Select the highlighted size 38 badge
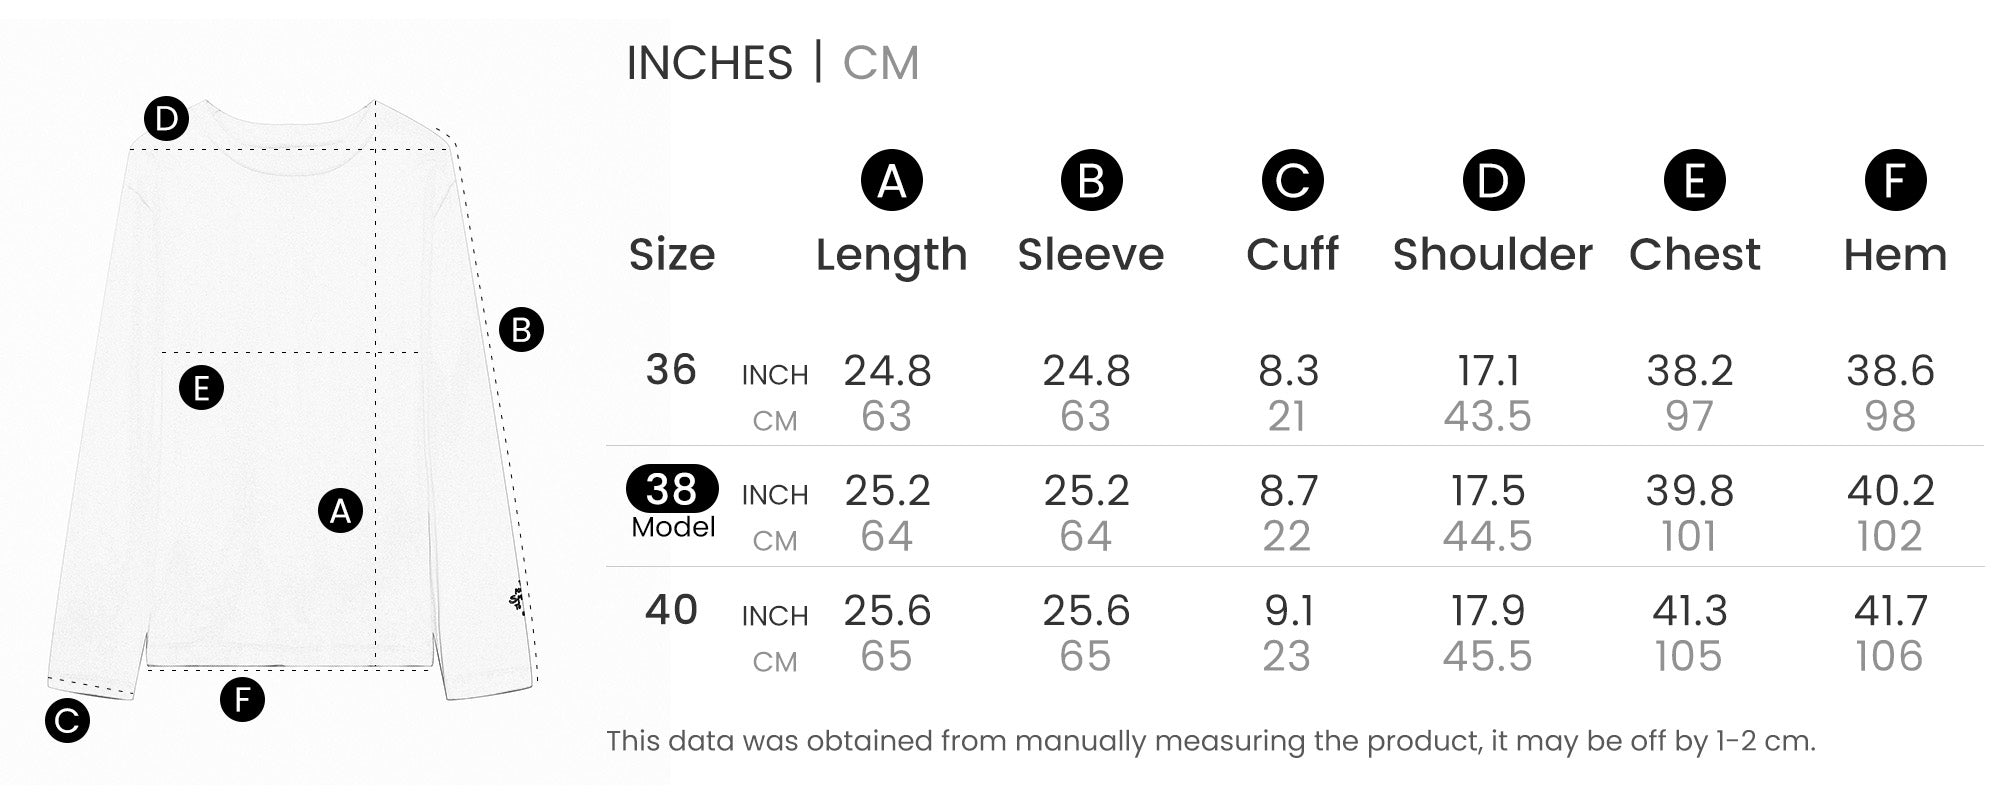The width and height of the screenshot is (2000, 806). coord(672,489)
